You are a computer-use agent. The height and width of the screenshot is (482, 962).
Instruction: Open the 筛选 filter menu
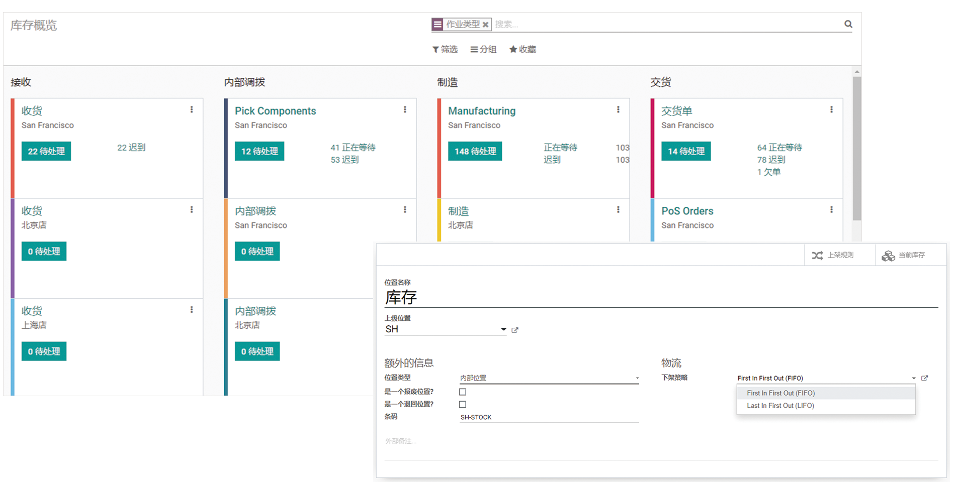(445, 49)
